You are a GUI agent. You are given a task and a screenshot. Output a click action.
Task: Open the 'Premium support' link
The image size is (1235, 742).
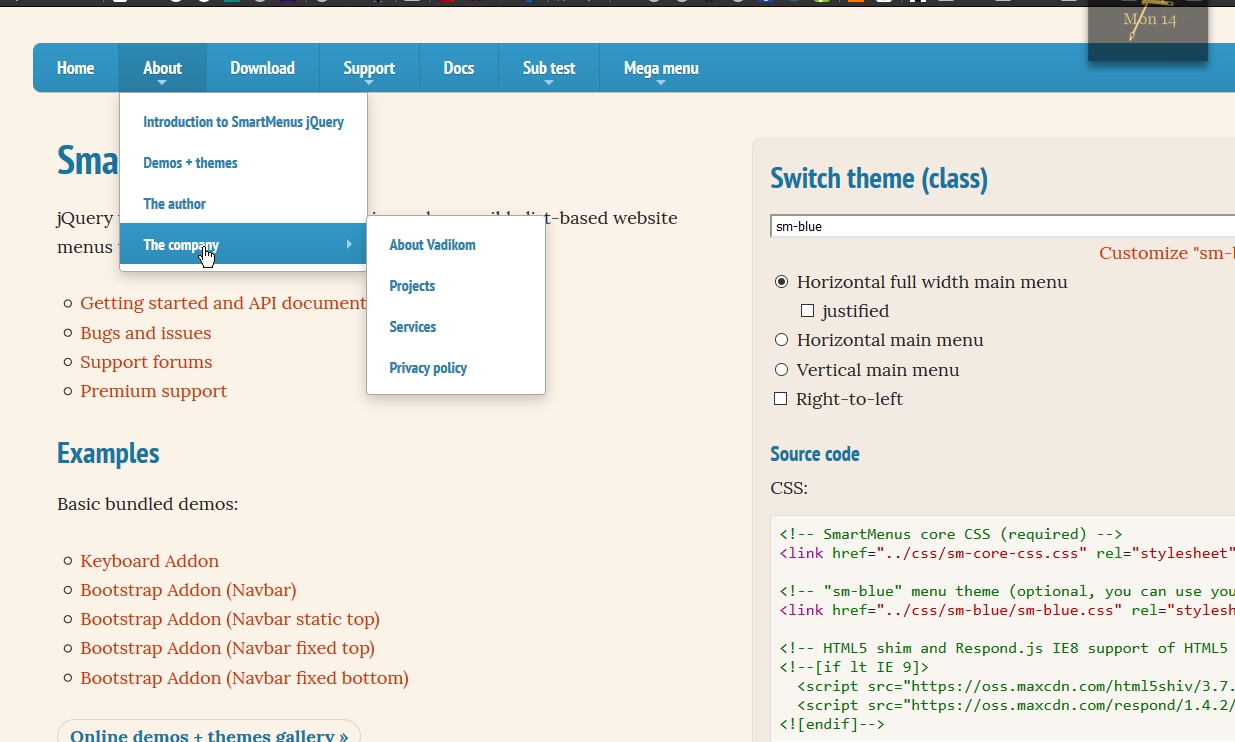153,391
